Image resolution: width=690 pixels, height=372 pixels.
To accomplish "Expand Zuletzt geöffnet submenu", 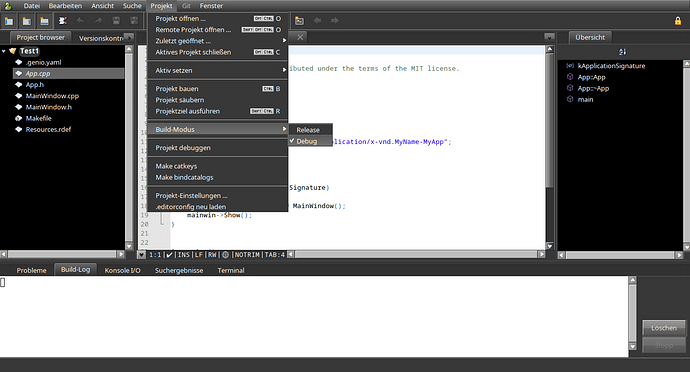I will tap(217, 41).
